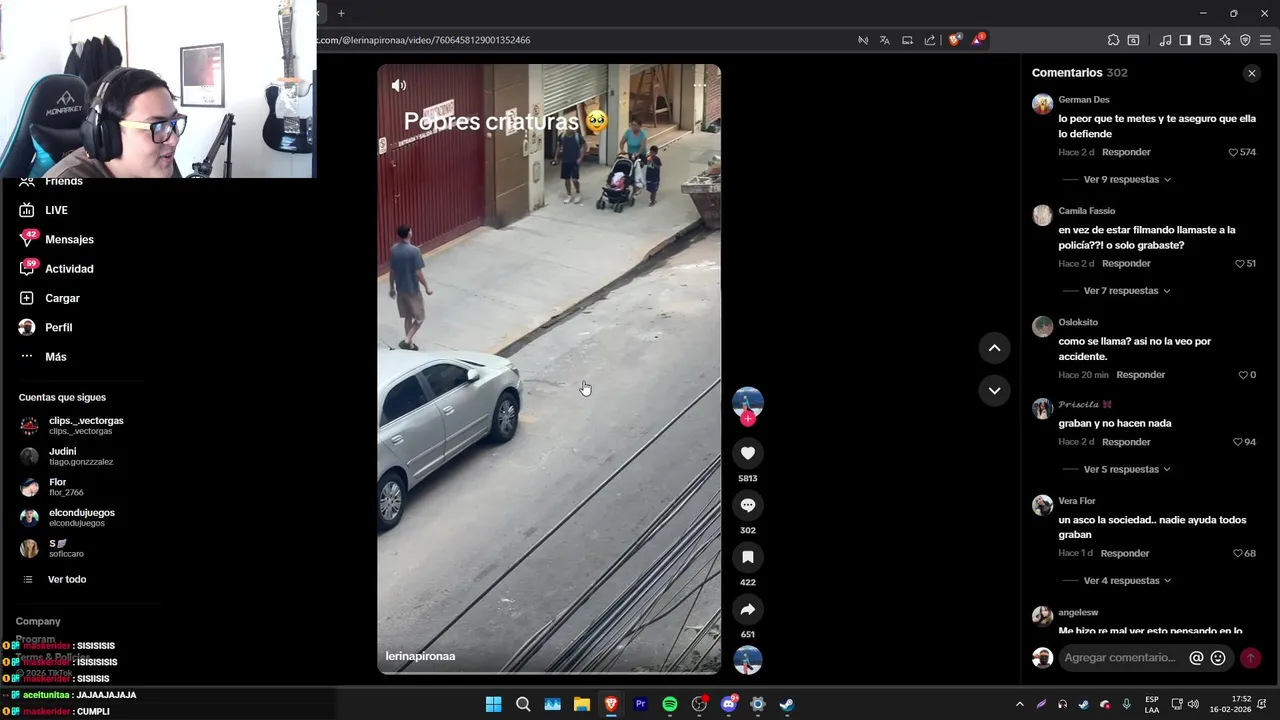Like Vera Flor's comment with 68 likes

pos(1237,553)
